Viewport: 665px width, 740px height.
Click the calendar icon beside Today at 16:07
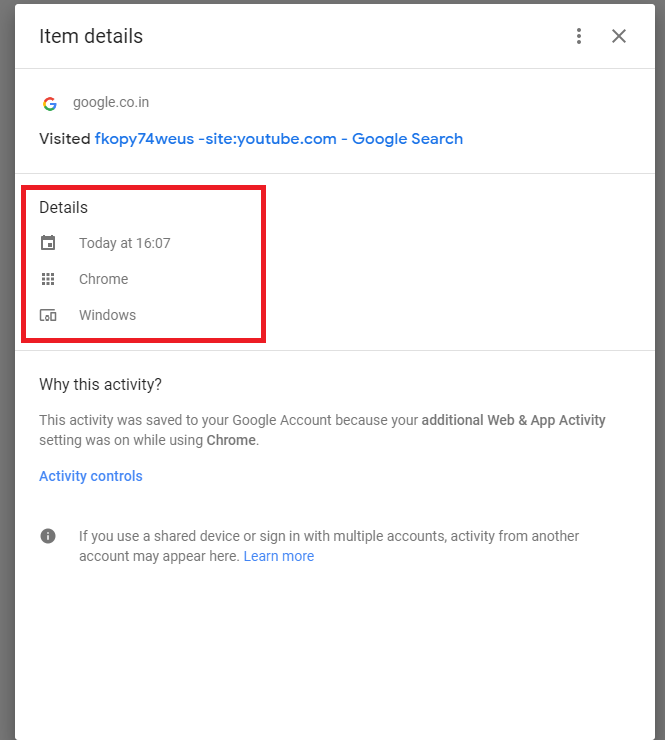click(x=48, y=243)
